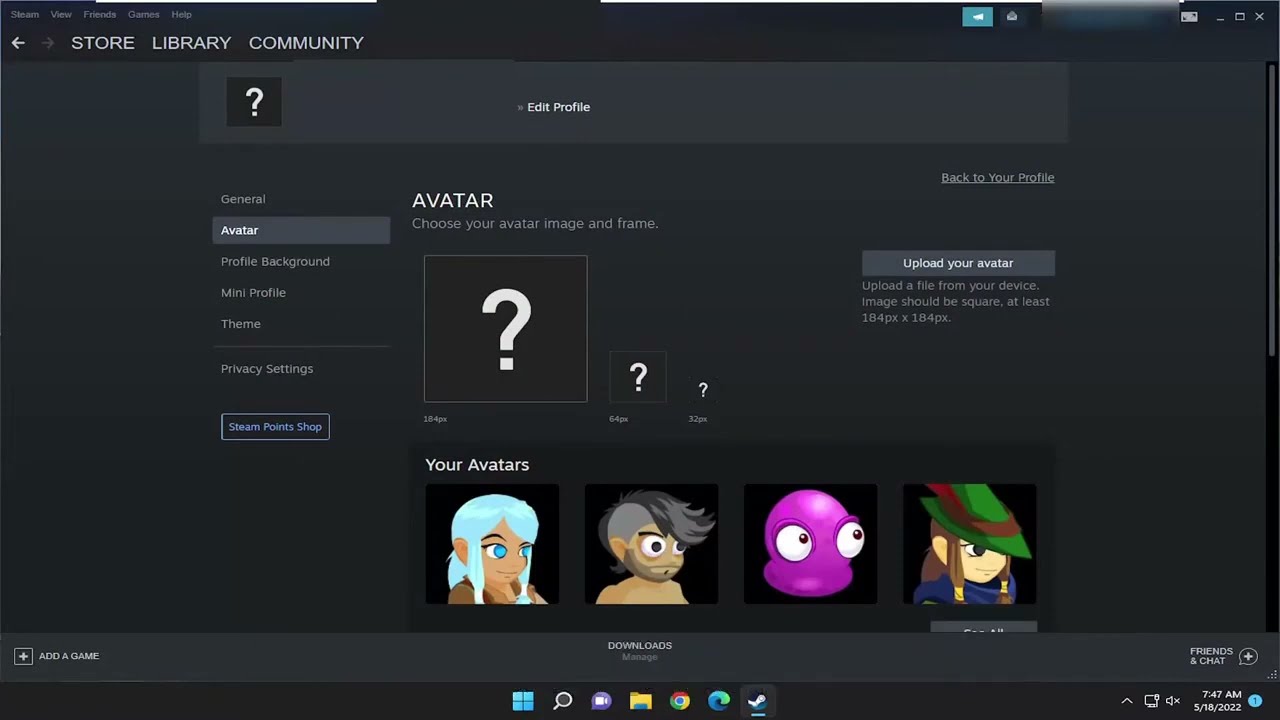Open the View menu

(x=61, y=15)
